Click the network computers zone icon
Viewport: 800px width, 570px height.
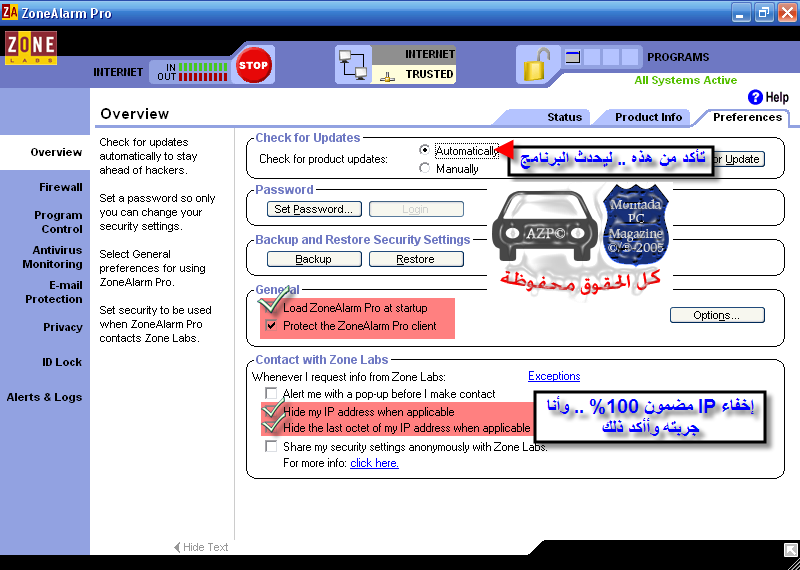pyautogui.click(x=353, y=65)
